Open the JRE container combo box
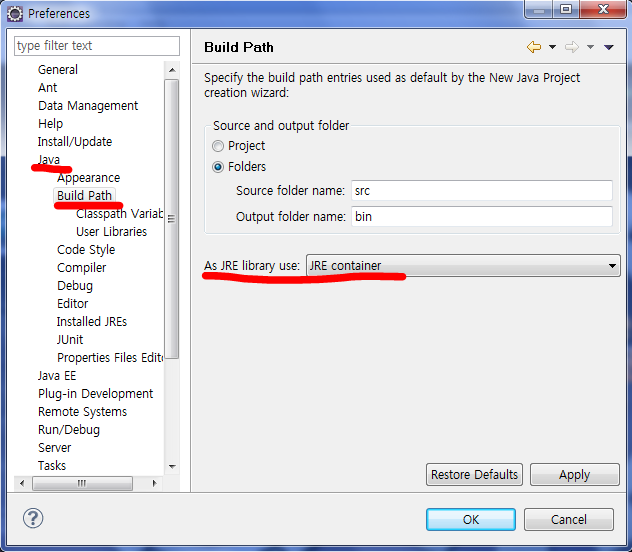632x552 pixels. [463, 266]
